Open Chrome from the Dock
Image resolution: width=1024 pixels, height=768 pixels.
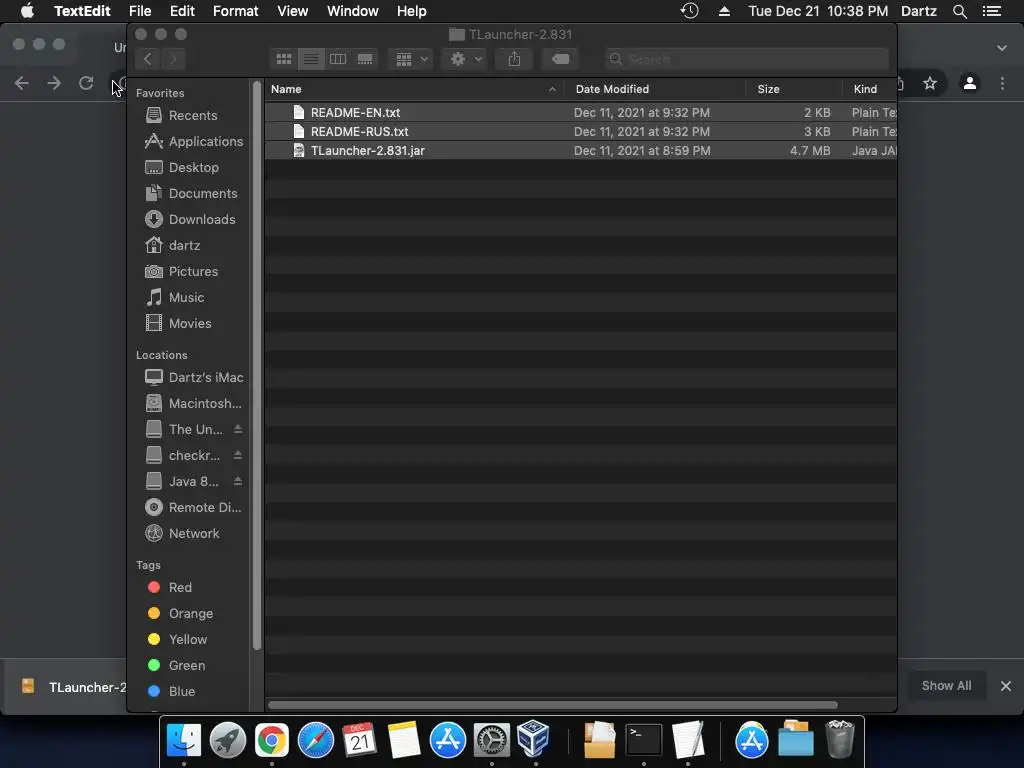pos(272,741)
